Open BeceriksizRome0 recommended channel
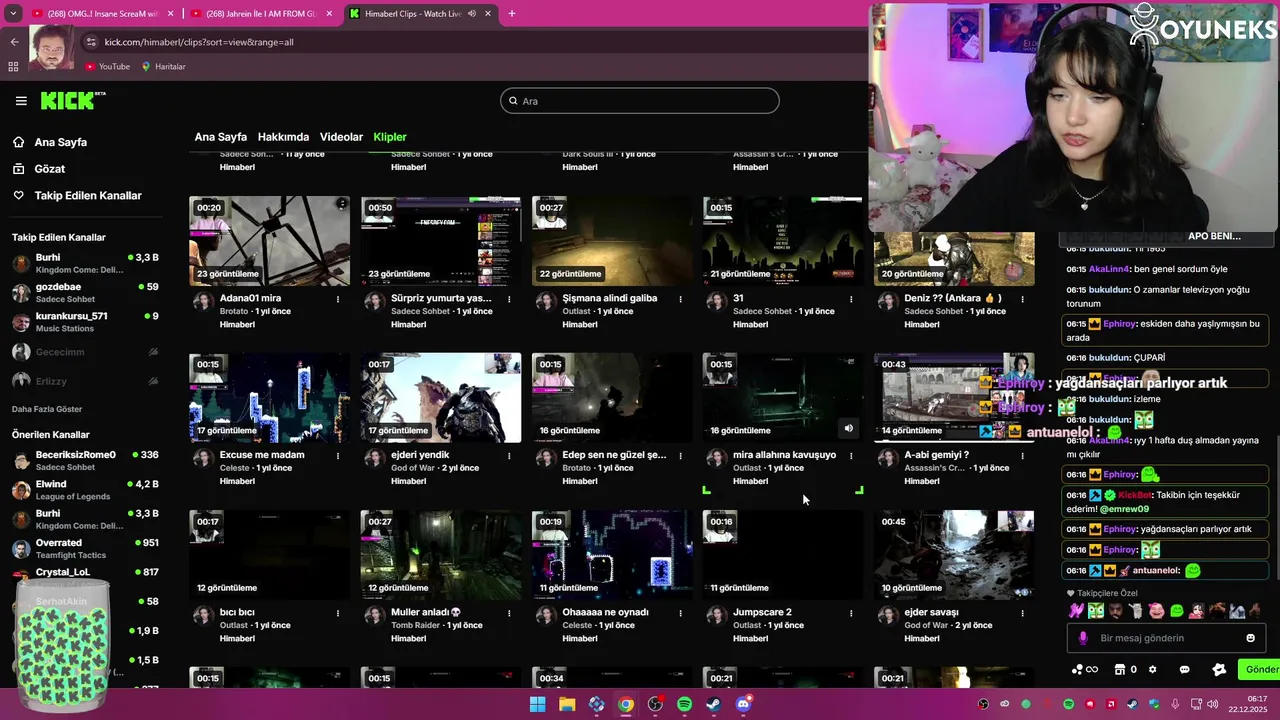Image resolution: width=1280 pixels, height=720 pixels. [85, 460]
